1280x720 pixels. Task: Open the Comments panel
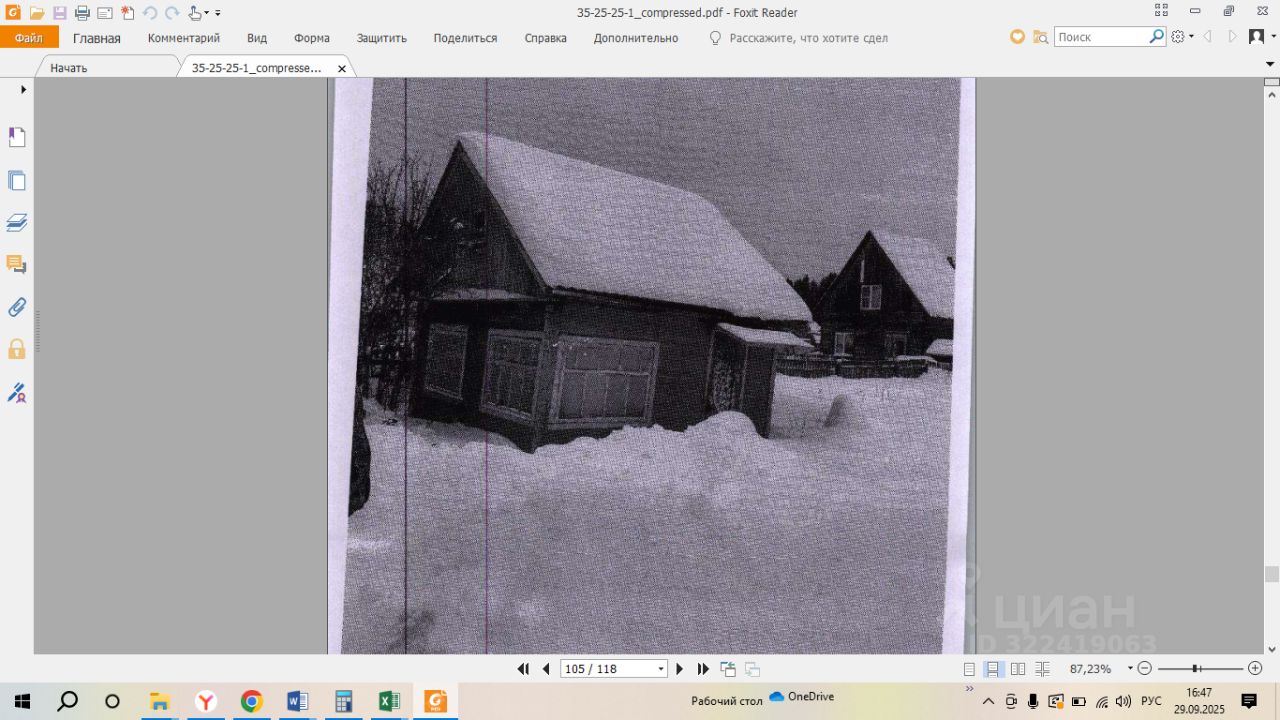17,265
